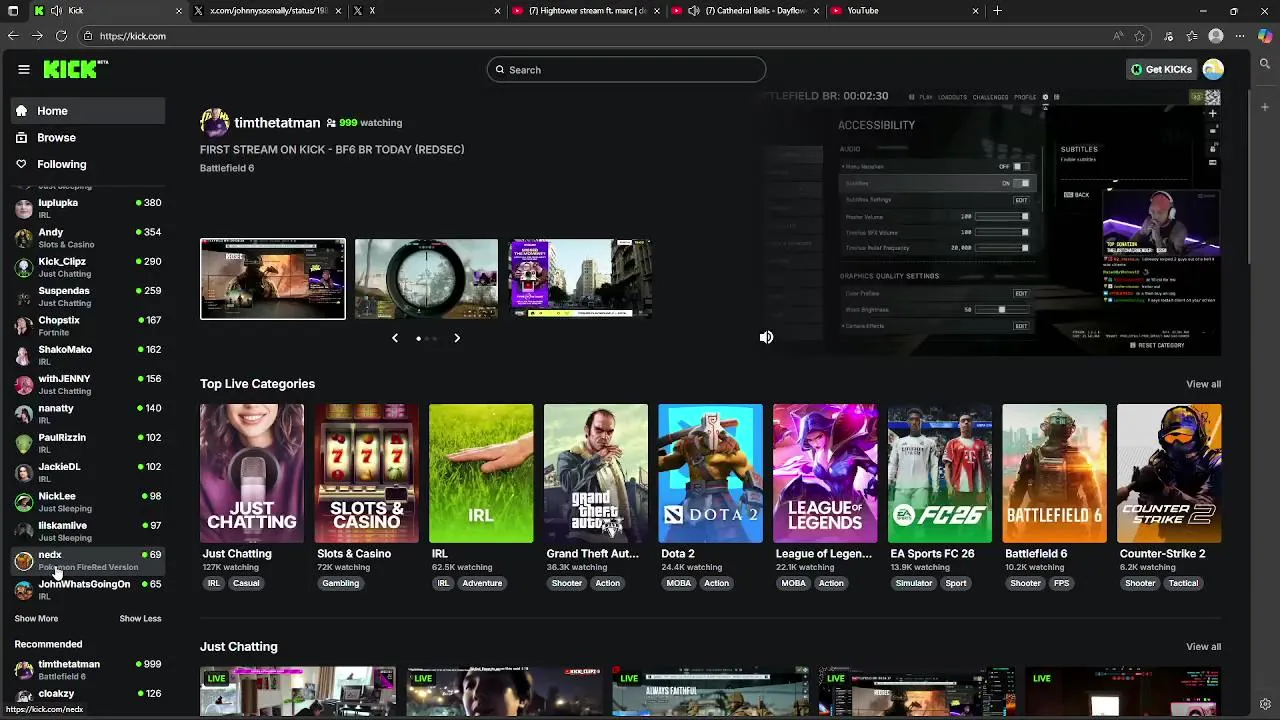
Task: Click the Gambling tag under Slots & Casino
Action: 340,583
